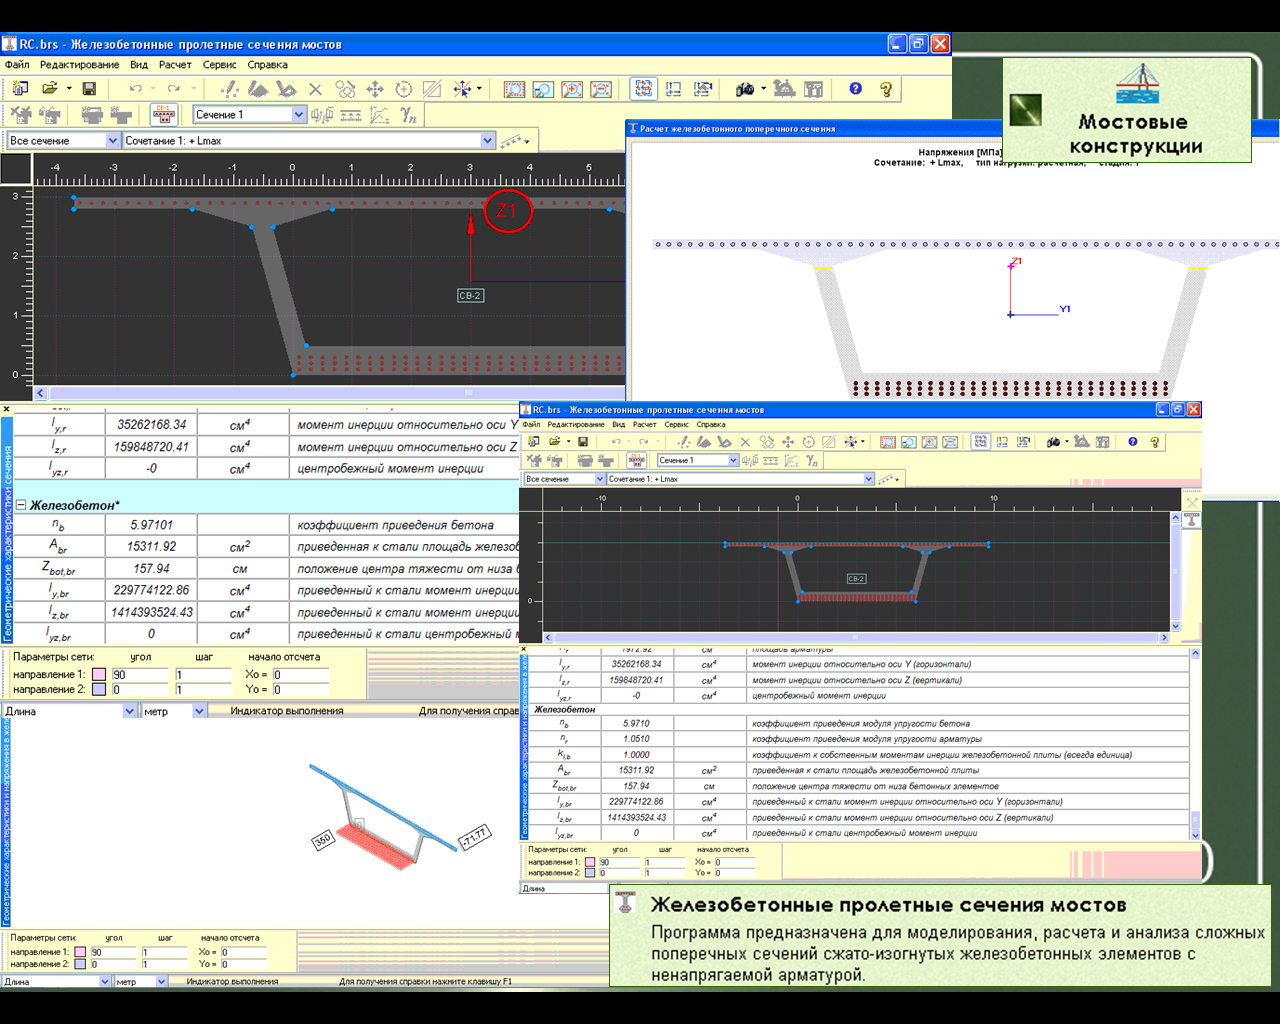Toggle the red section reinforcement view button in the top window

(164, 115)
